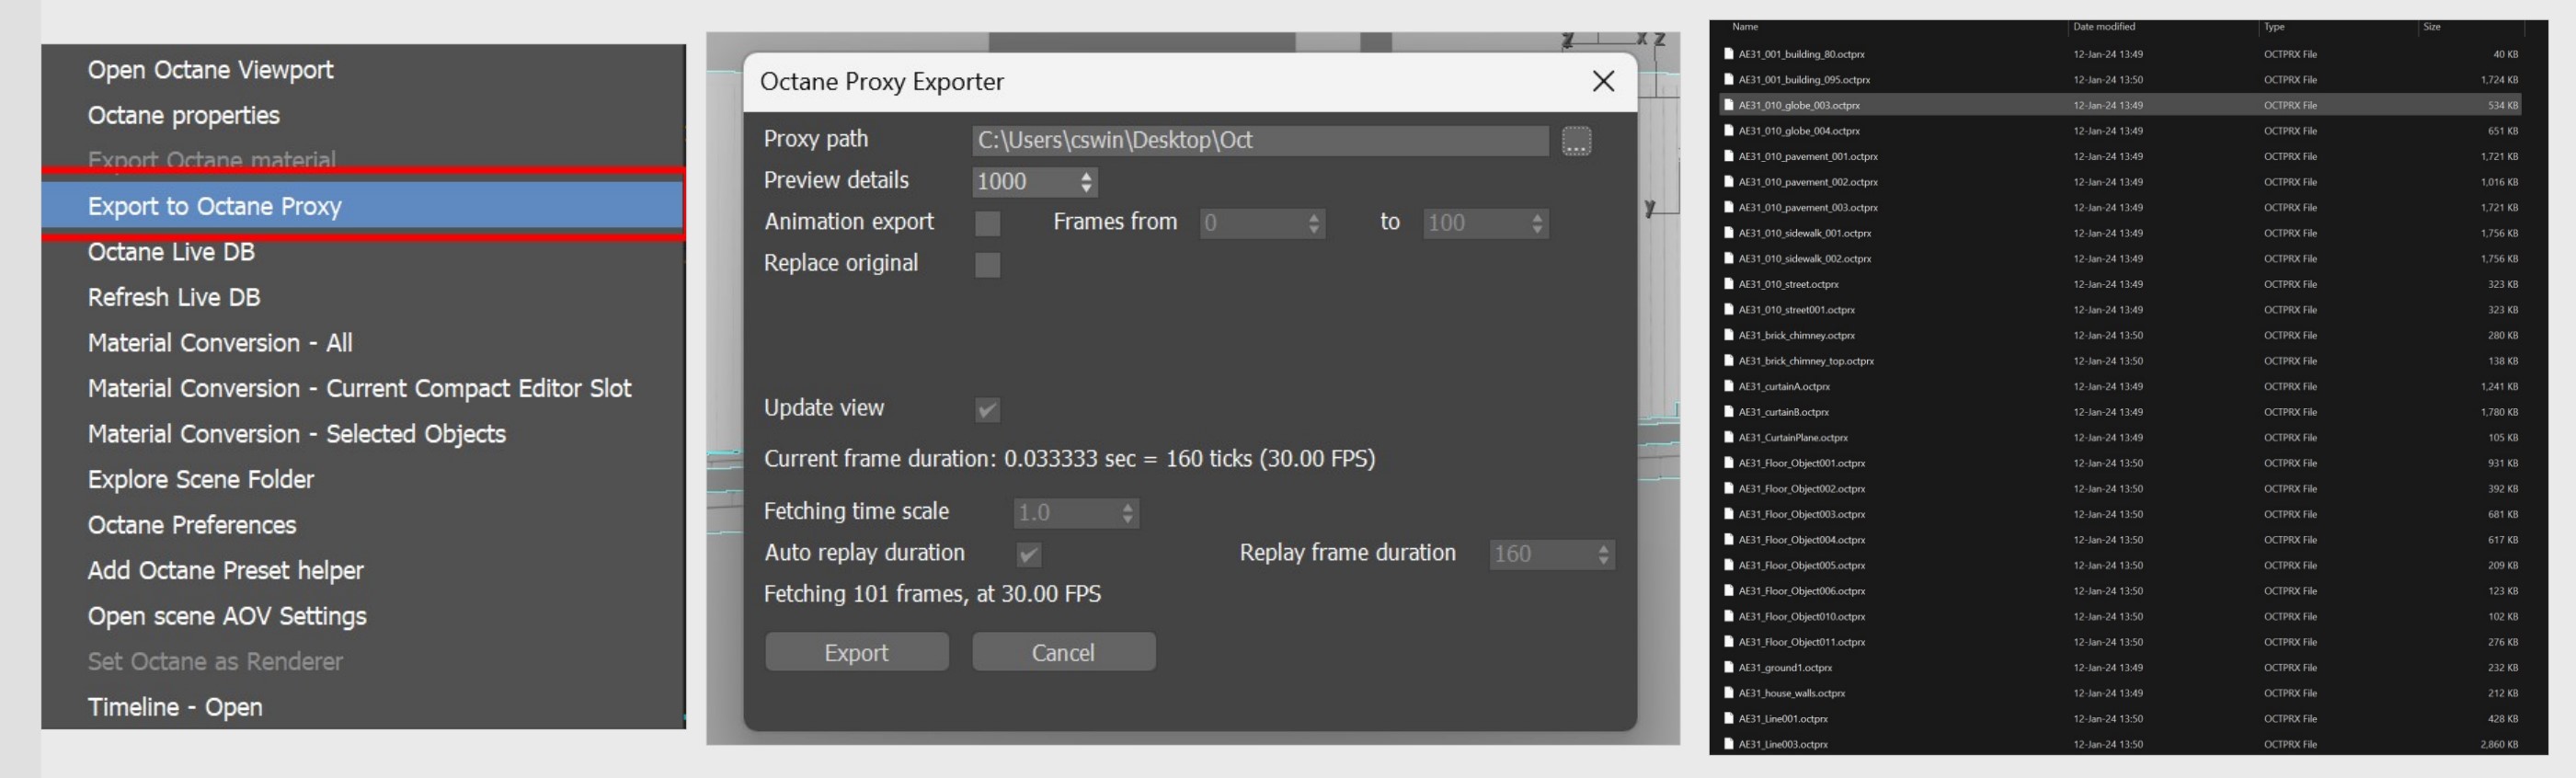Click the file icon of AE31_CurtainPlane.octprx
Viewport: 2576px width, 778px height.
[1729, 438]
